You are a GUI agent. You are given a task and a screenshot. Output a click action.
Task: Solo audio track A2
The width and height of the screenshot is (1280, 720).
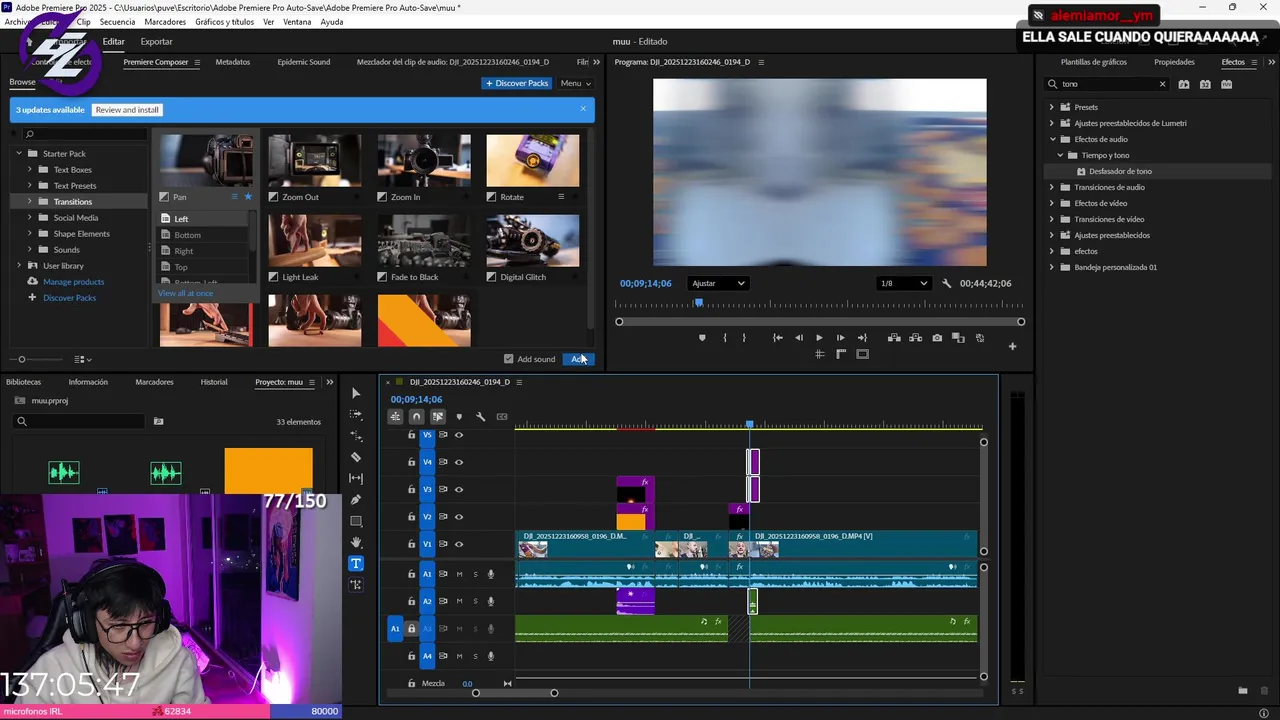[x=475, y=601]
